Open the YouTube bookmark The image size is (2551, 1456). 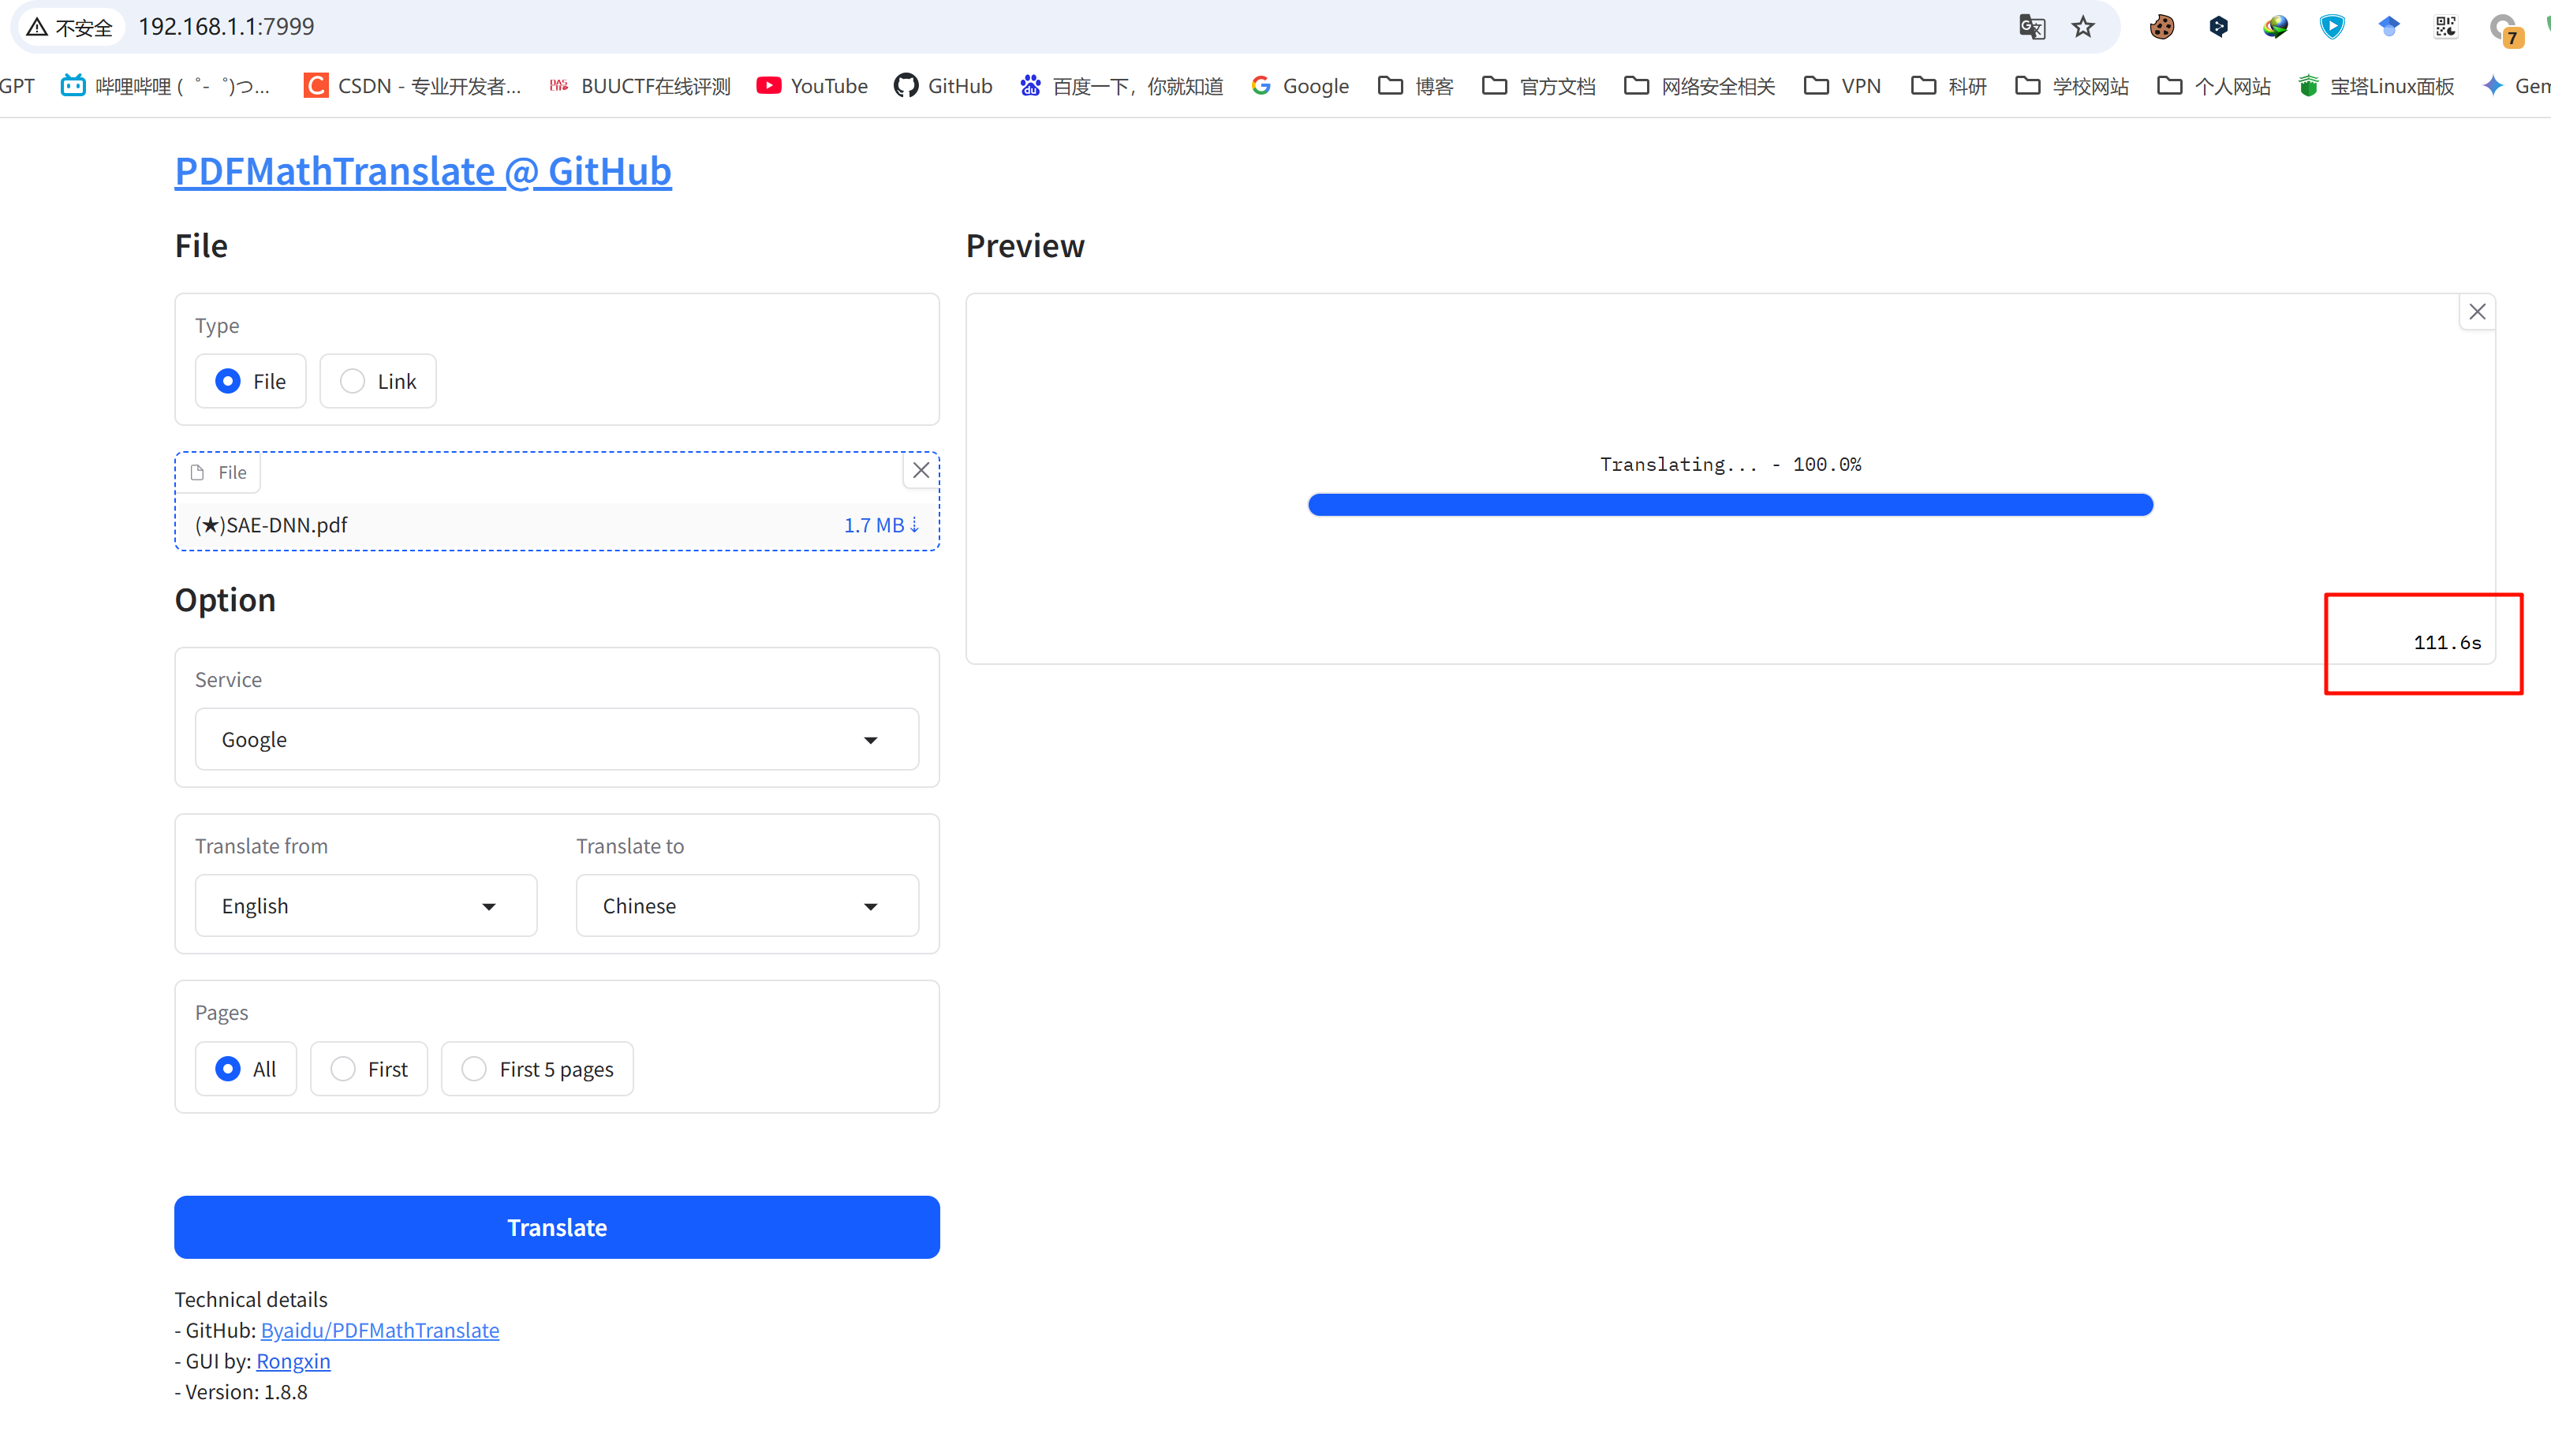coord(812,86)
